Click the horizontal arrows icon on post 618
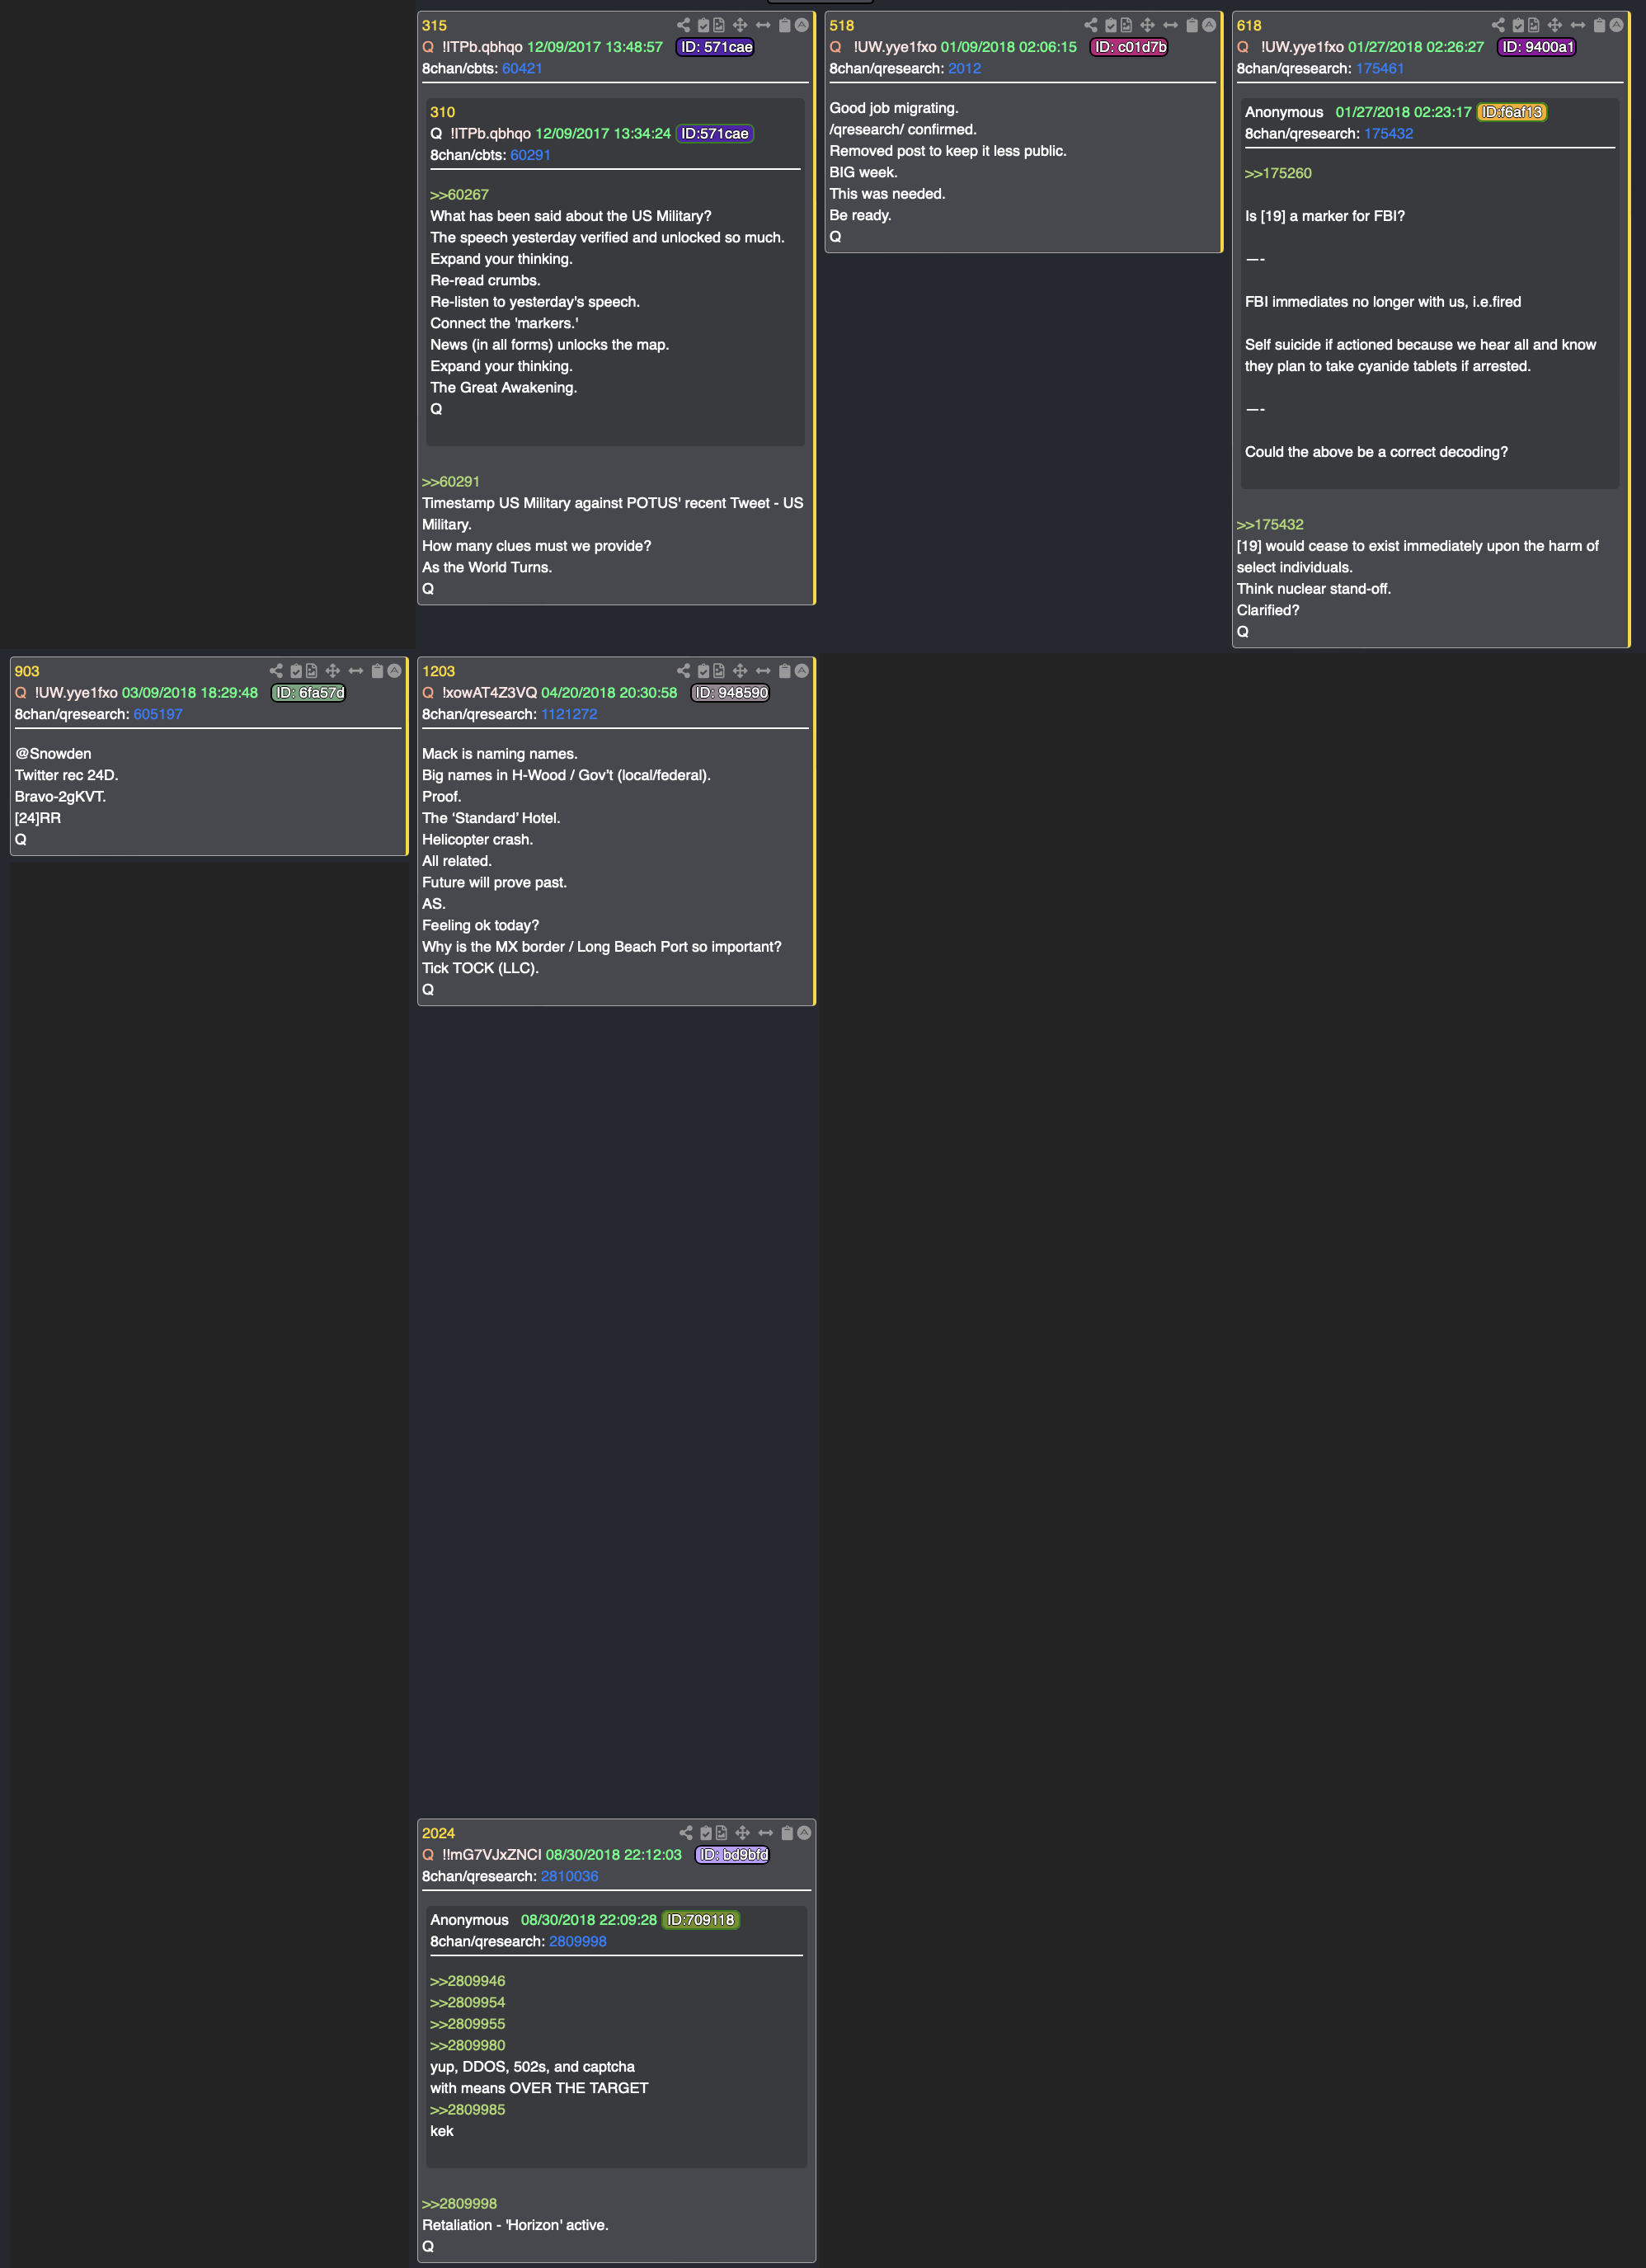 pyautogui.click(x=1578, y=25)
